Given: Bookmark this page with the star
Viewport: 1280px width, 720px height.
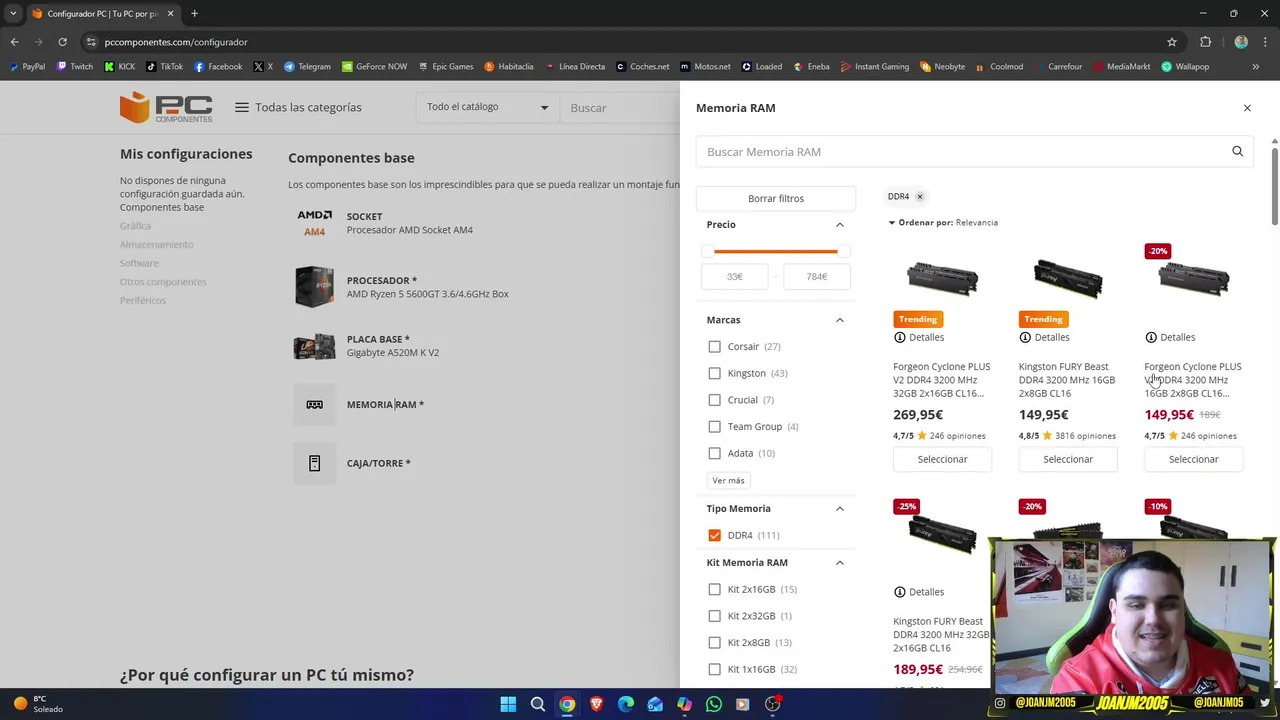Looking at the screenshot, I should [1172, 42].
